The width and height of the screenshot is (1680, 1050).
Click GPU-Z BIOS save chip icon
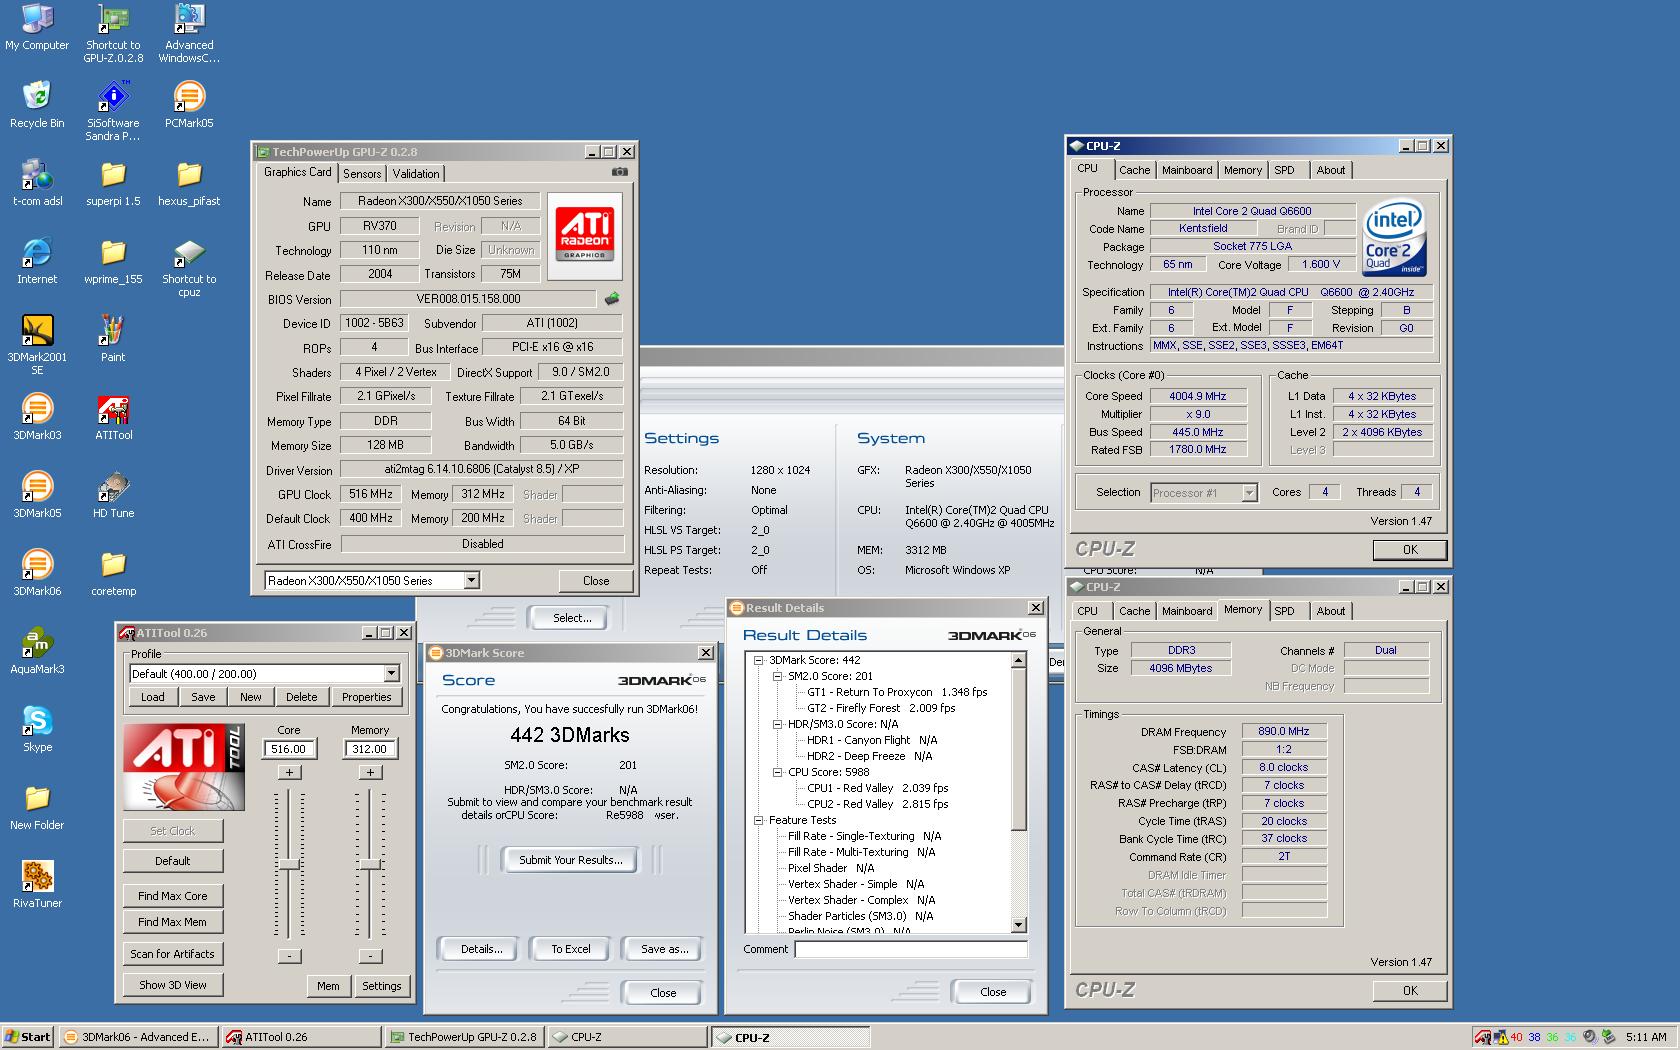click(612, 298)
